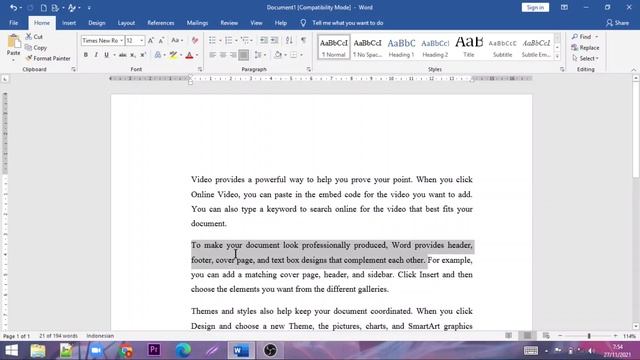Viewport: 640px width, 360px height.
Task: Open the font name dropdown
Action: click(x=121, y=40)
